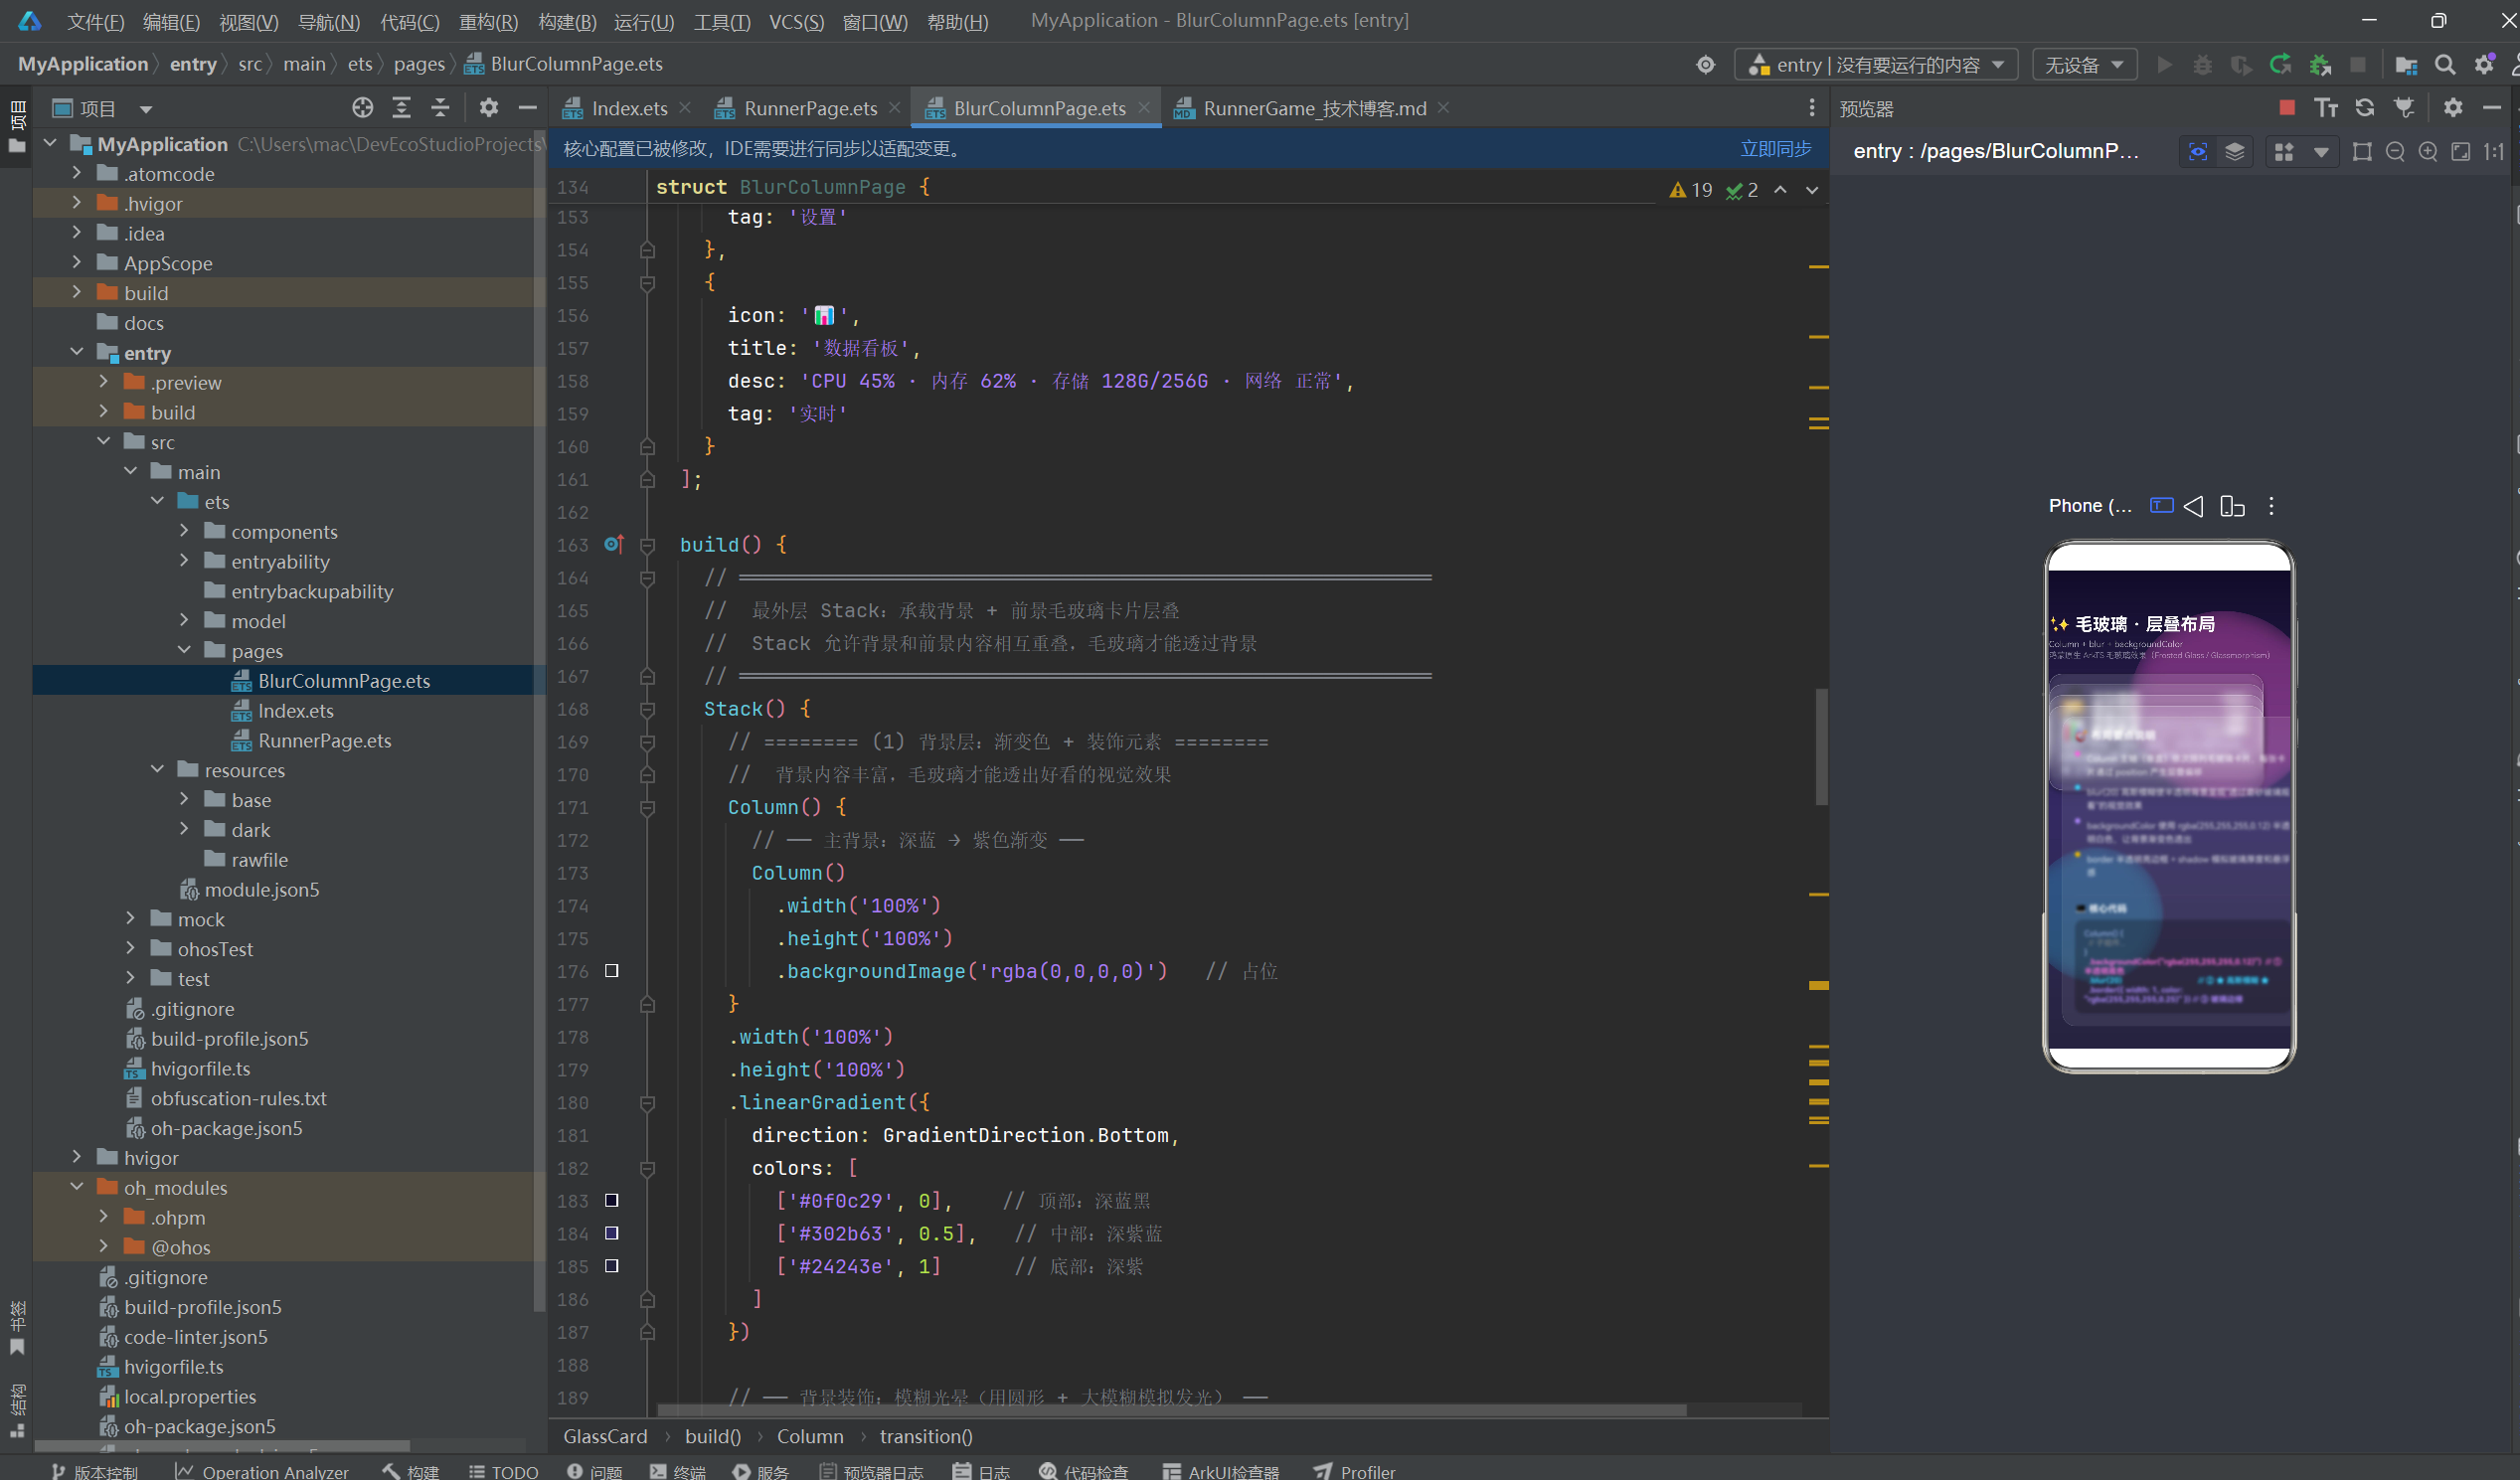Collapse the pages folder
The image size is (2520, 1480).
tap(184, 650)
